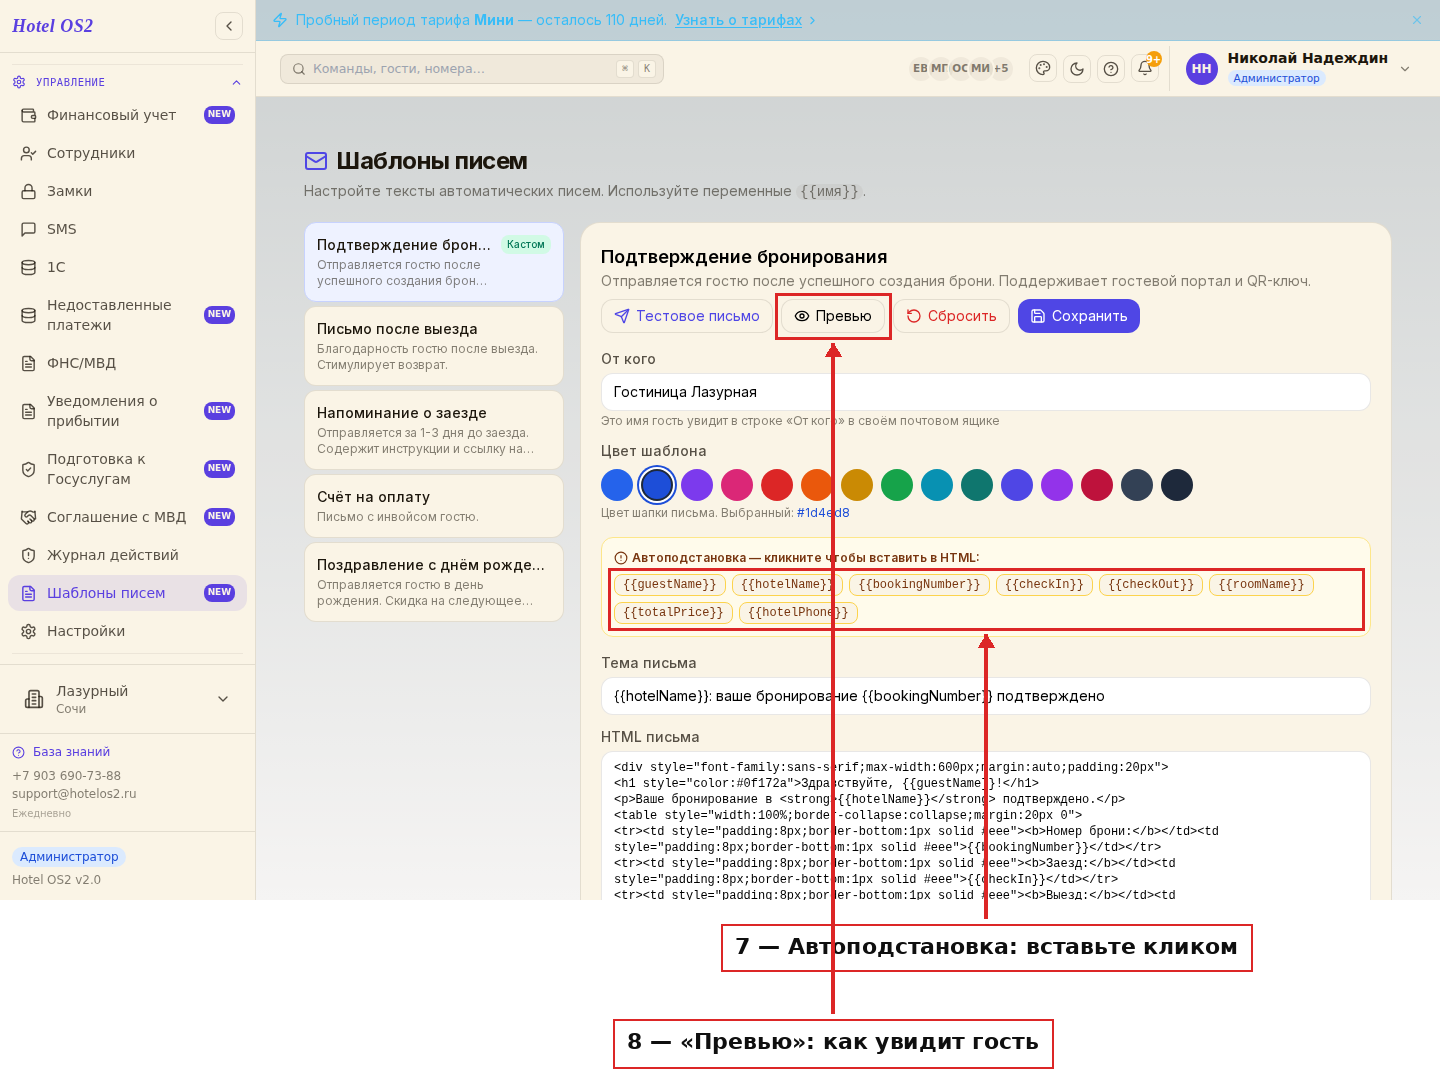Send a Тестовое письмо

686,316
